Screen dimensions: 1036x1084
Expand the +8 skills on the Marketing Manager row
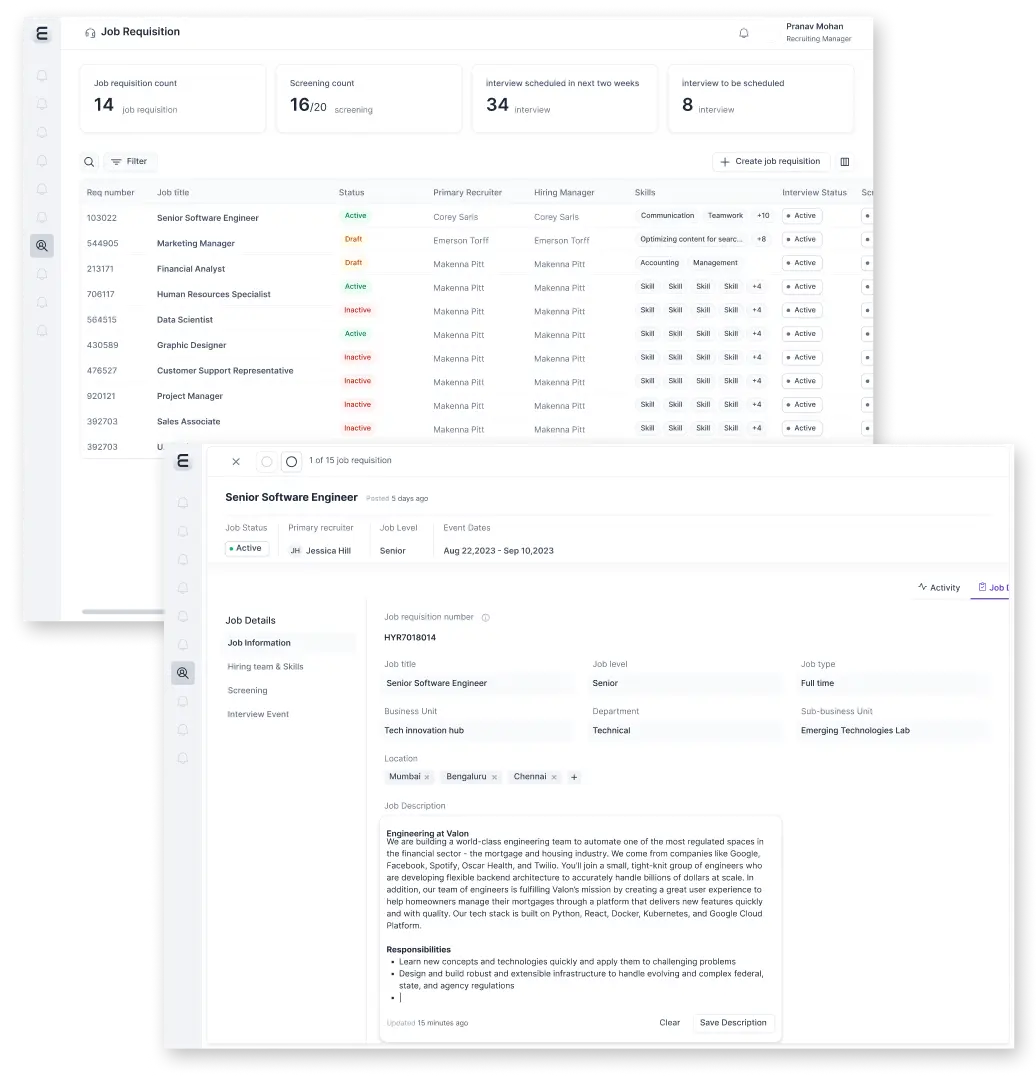coord(761,240)
